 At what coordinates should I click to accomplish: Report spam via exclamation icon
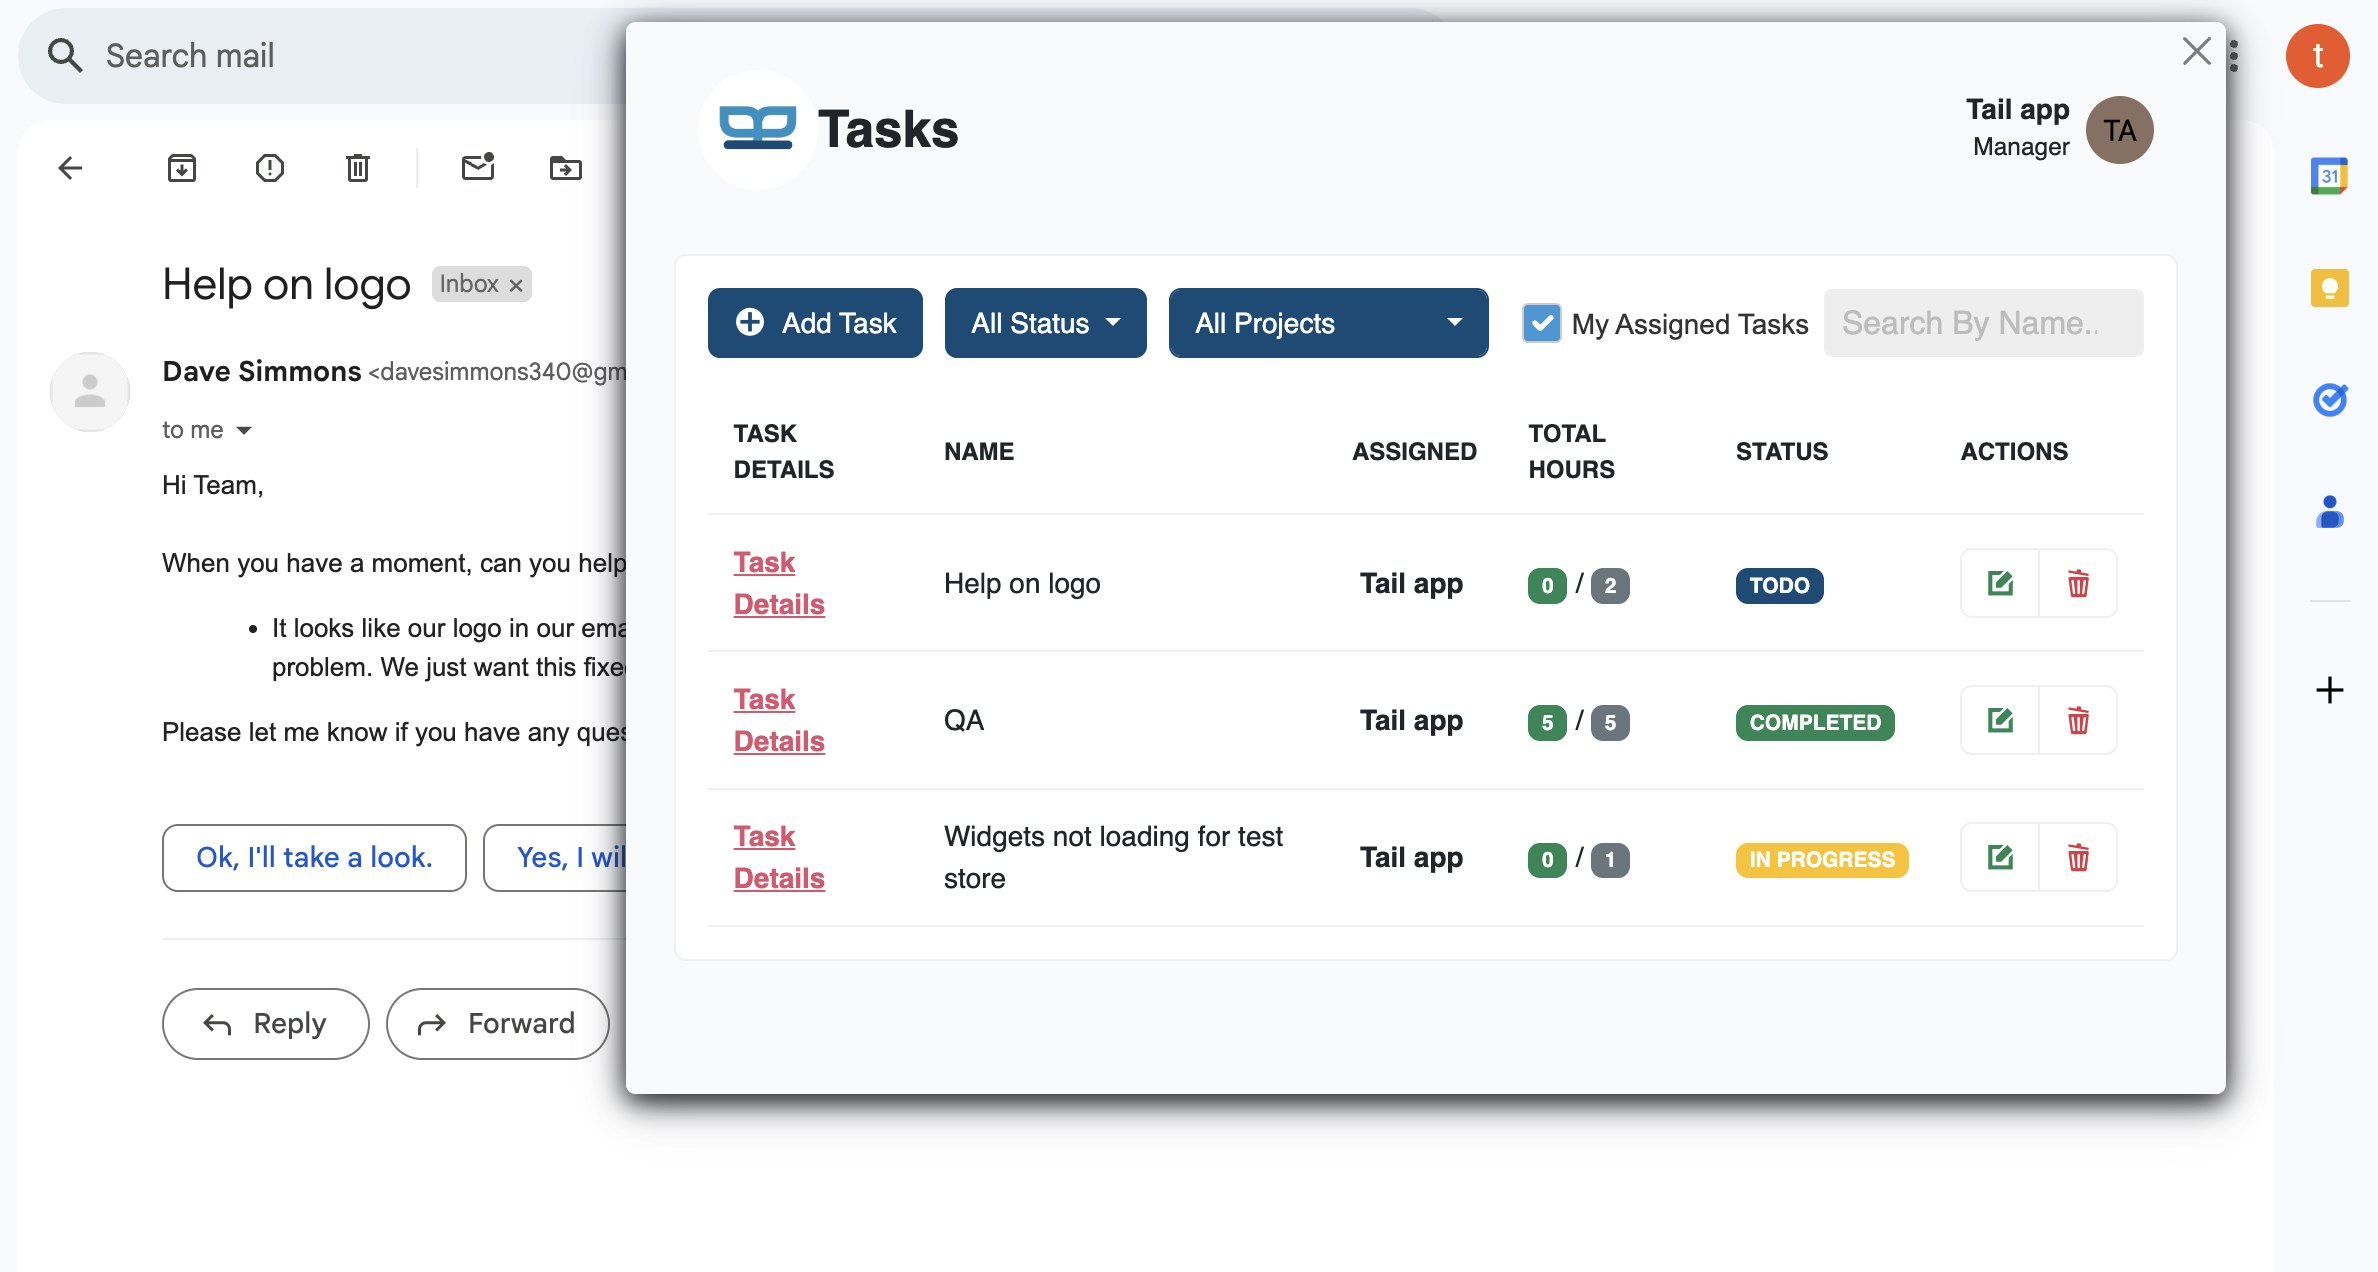270,168
